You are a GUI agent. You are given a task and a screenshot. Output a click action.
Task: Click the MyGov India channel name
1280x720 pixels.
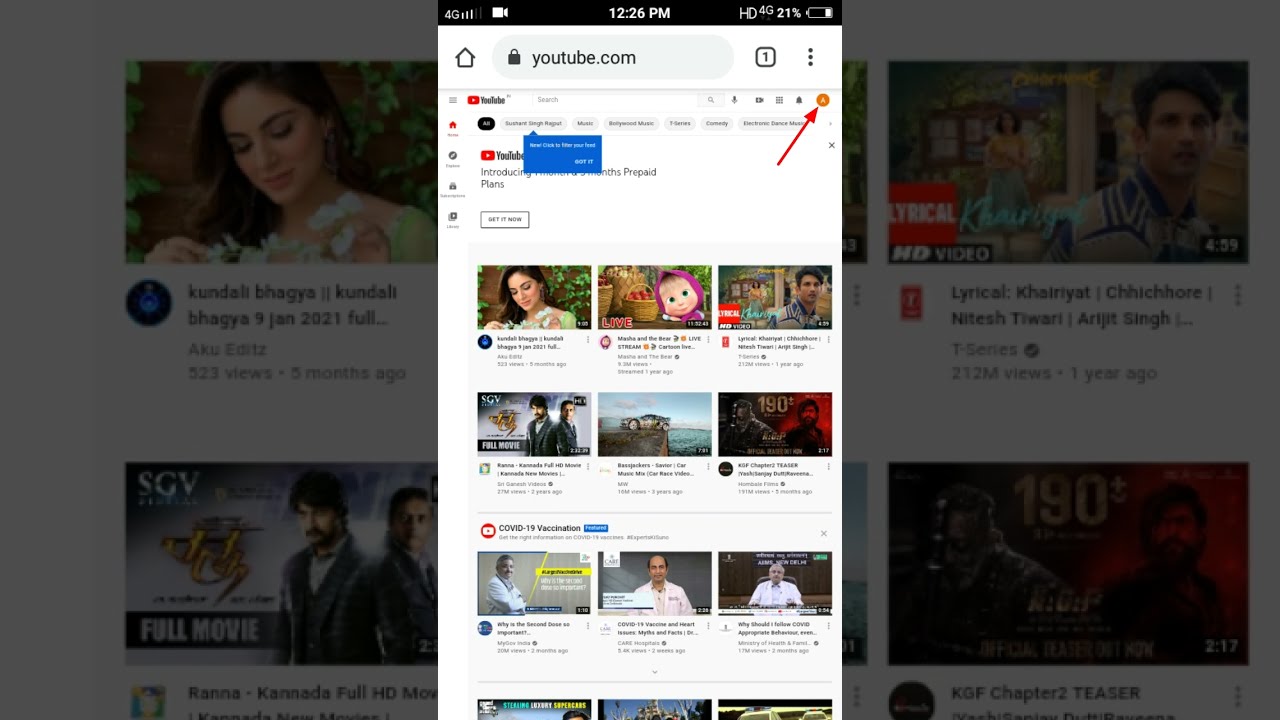click(x=515, y=643)
